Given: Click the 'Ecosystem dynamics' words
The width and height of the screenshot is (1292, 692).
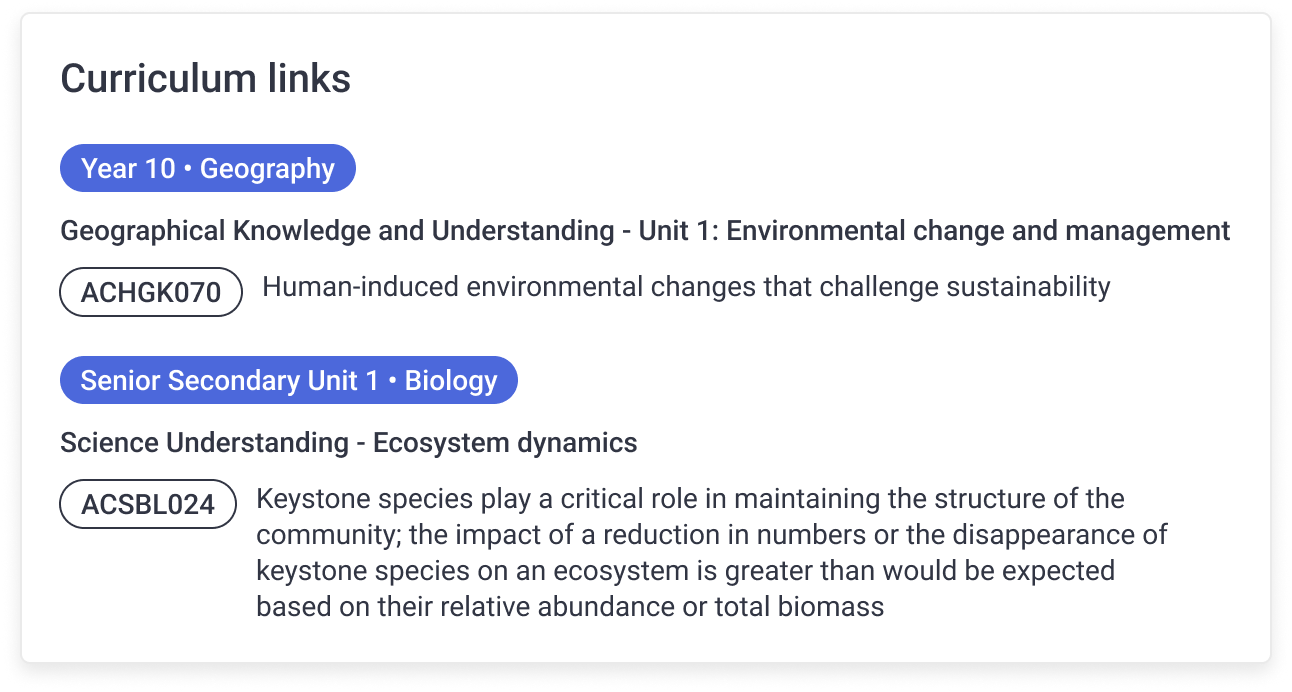Looking at the screenshot, I should [x=505, y=442].
